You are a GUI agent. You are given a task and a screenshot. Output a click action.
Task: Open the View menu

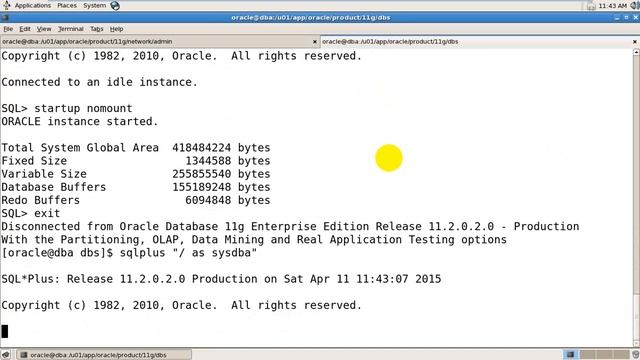pos(44,29)
